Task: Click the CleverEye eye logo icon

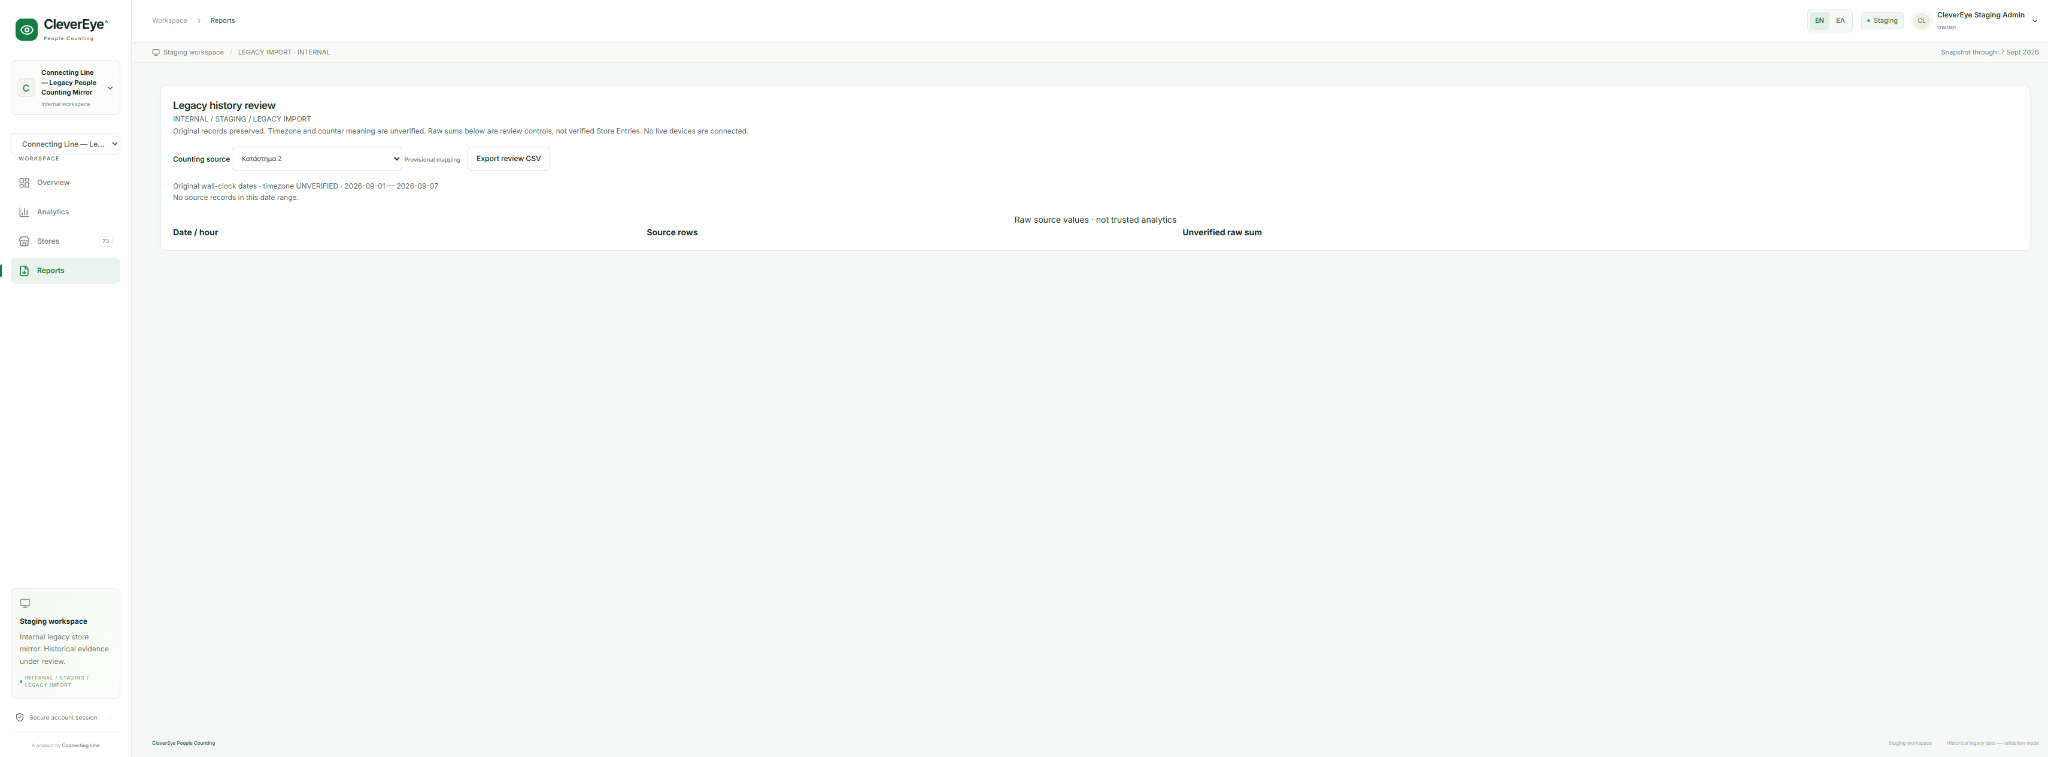Action: (x=27, y=30)
